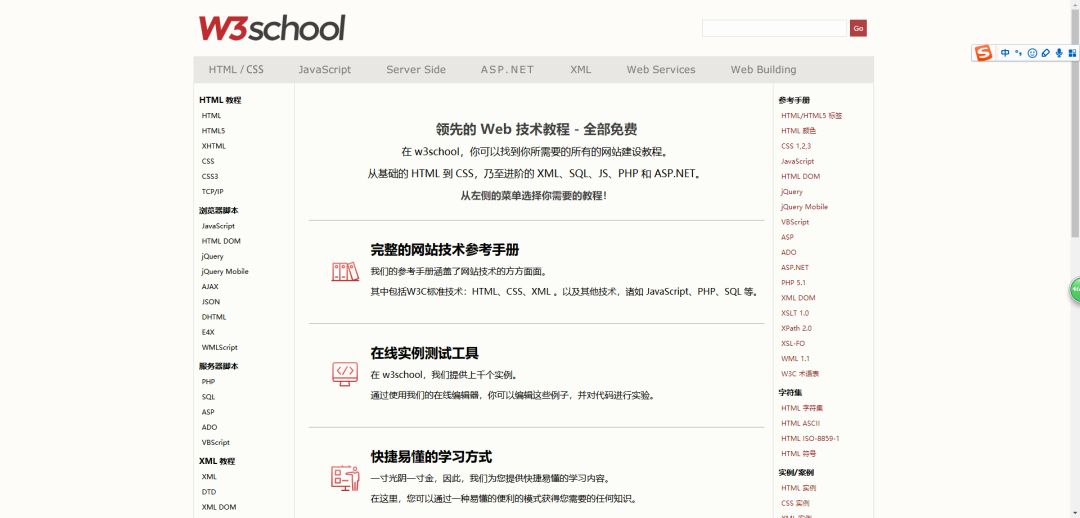Screen dimensions: 1080x518
Task: Click heading 快捷易懂的学习方式
Action: [431, 457]
